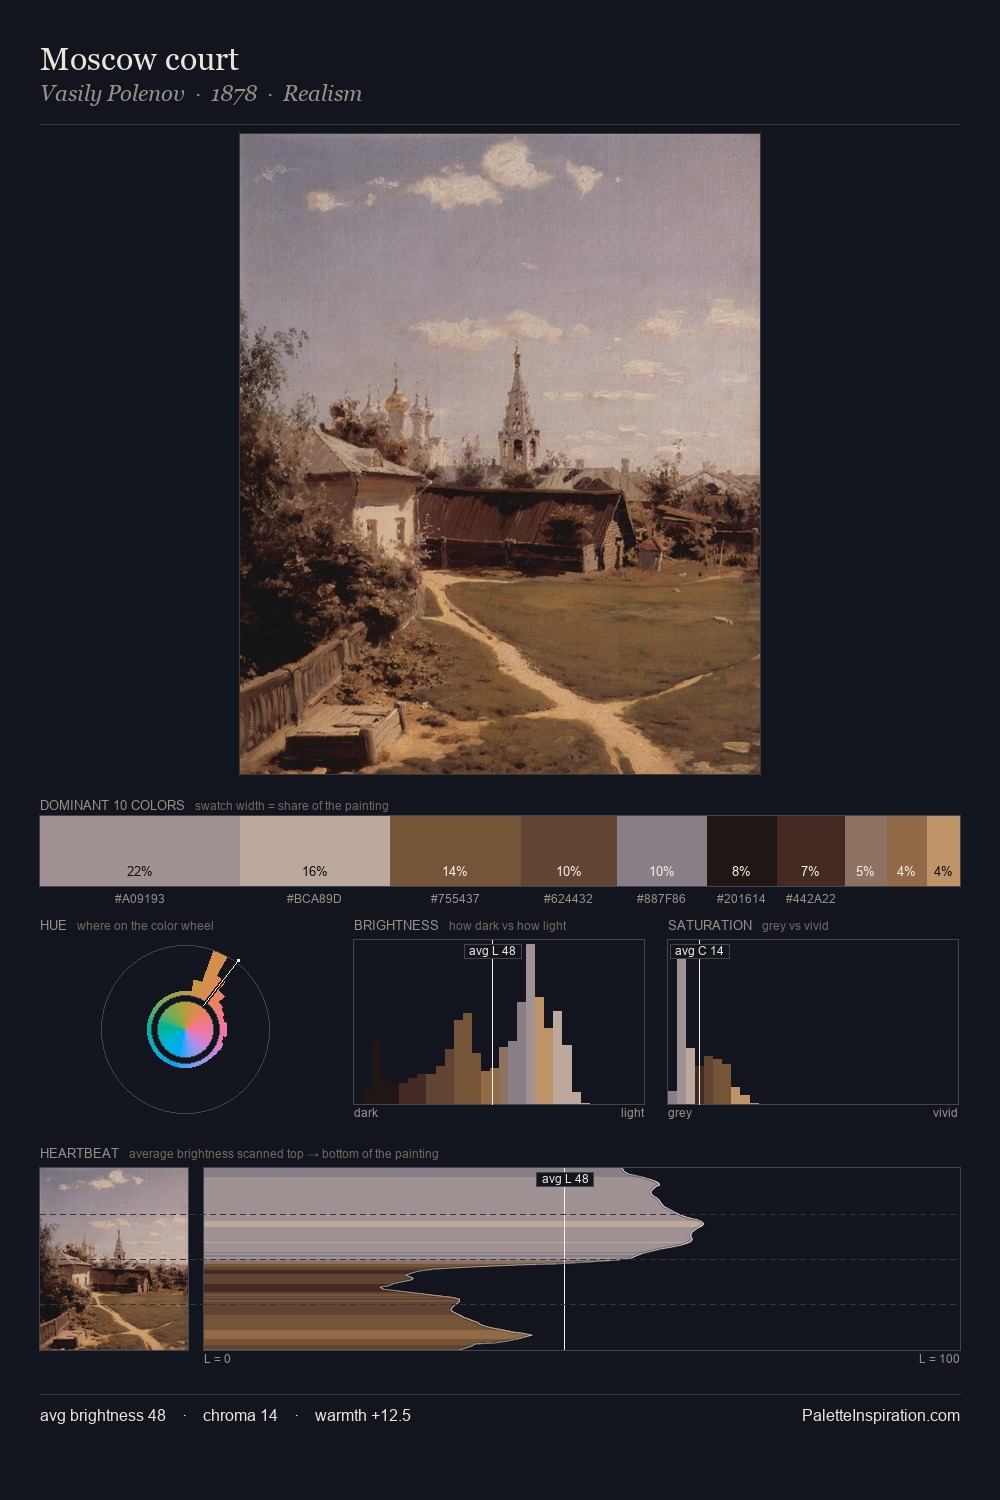Click 'grey vs vivid' caption
The width and height of the screenshot is (1000, 1500).
click(x=795, y=926)
